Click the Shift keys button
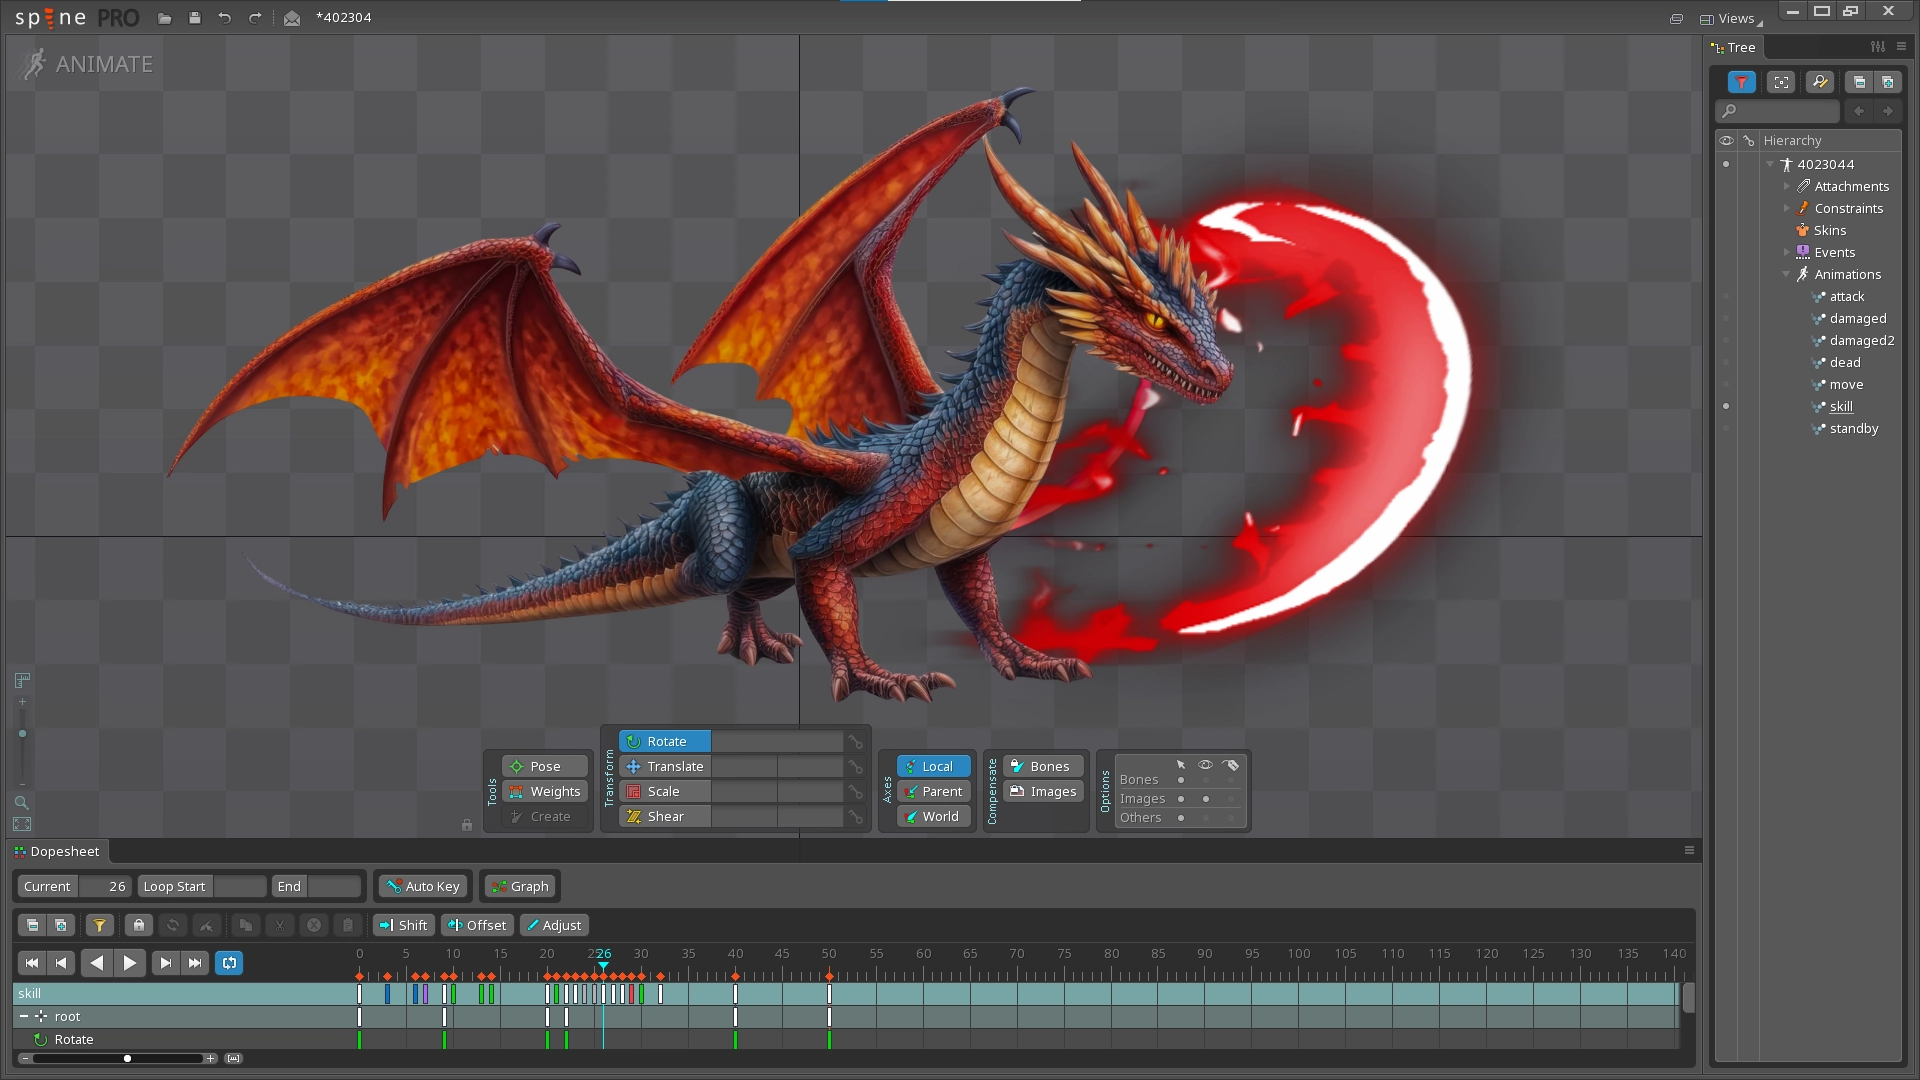Image resolution: width=1920 pixels, height=1080 pixels. [x=404, y=925]
